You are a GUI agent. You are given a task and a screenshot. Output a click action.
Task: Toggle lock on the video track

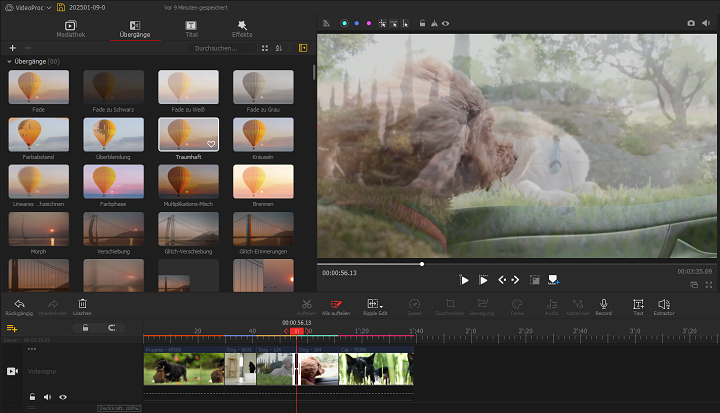coord(33,397)
